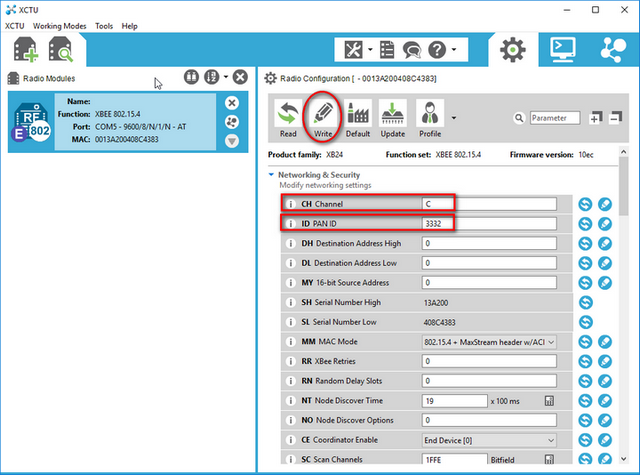
Task: Click Update firmware button
Action: coord(393,119)
